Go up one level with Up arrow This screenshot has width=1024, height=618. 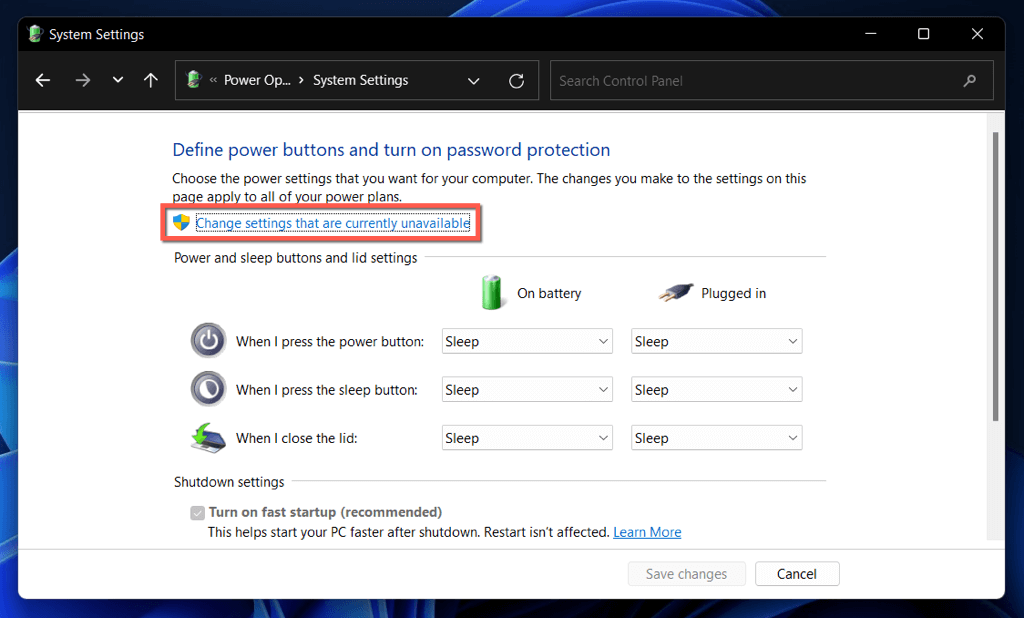(x=151, y=81)
